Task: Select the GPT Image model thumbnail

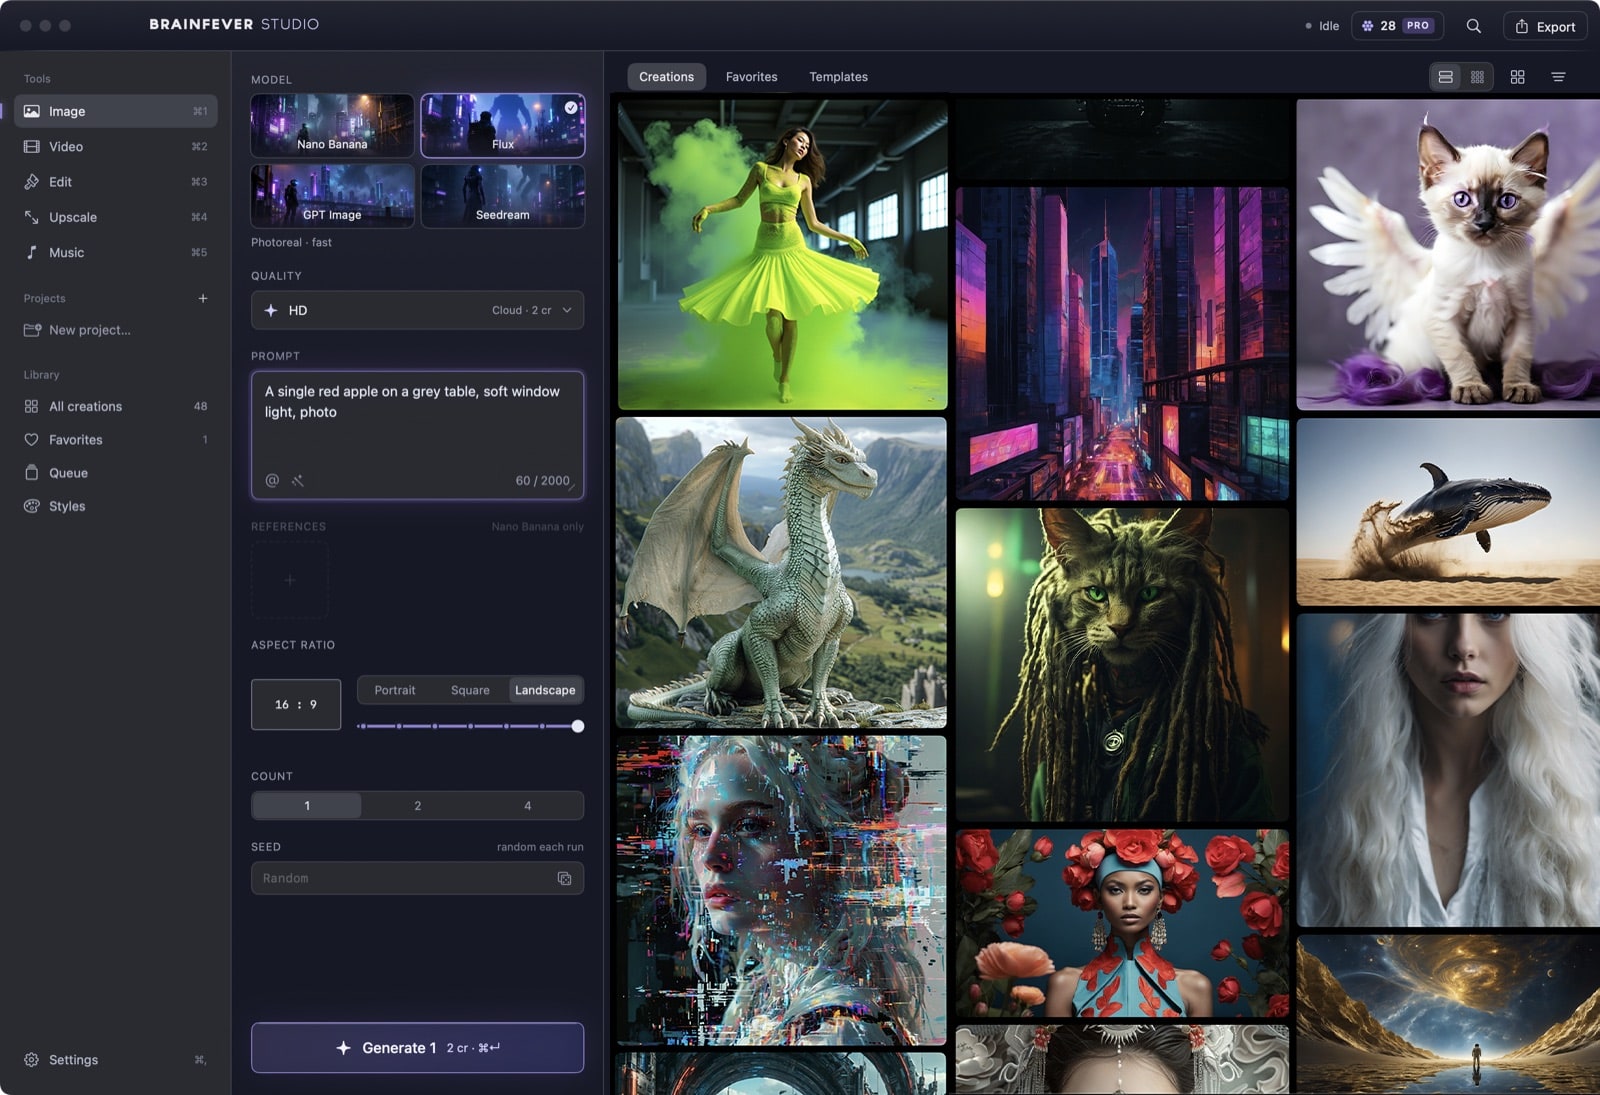Action: click(x=332, y=196)
